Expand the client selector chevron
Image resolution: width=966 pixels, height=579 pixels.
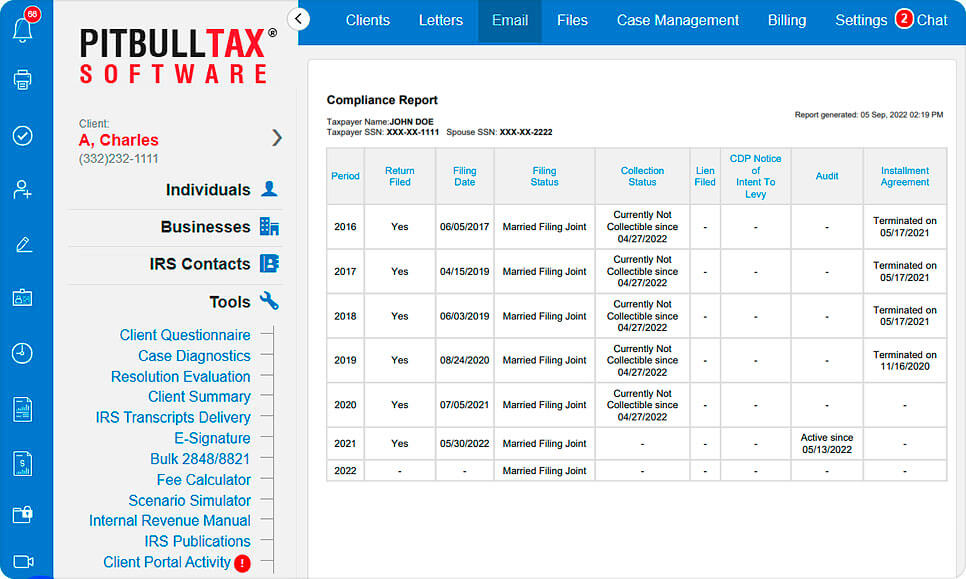click(277, 137)
